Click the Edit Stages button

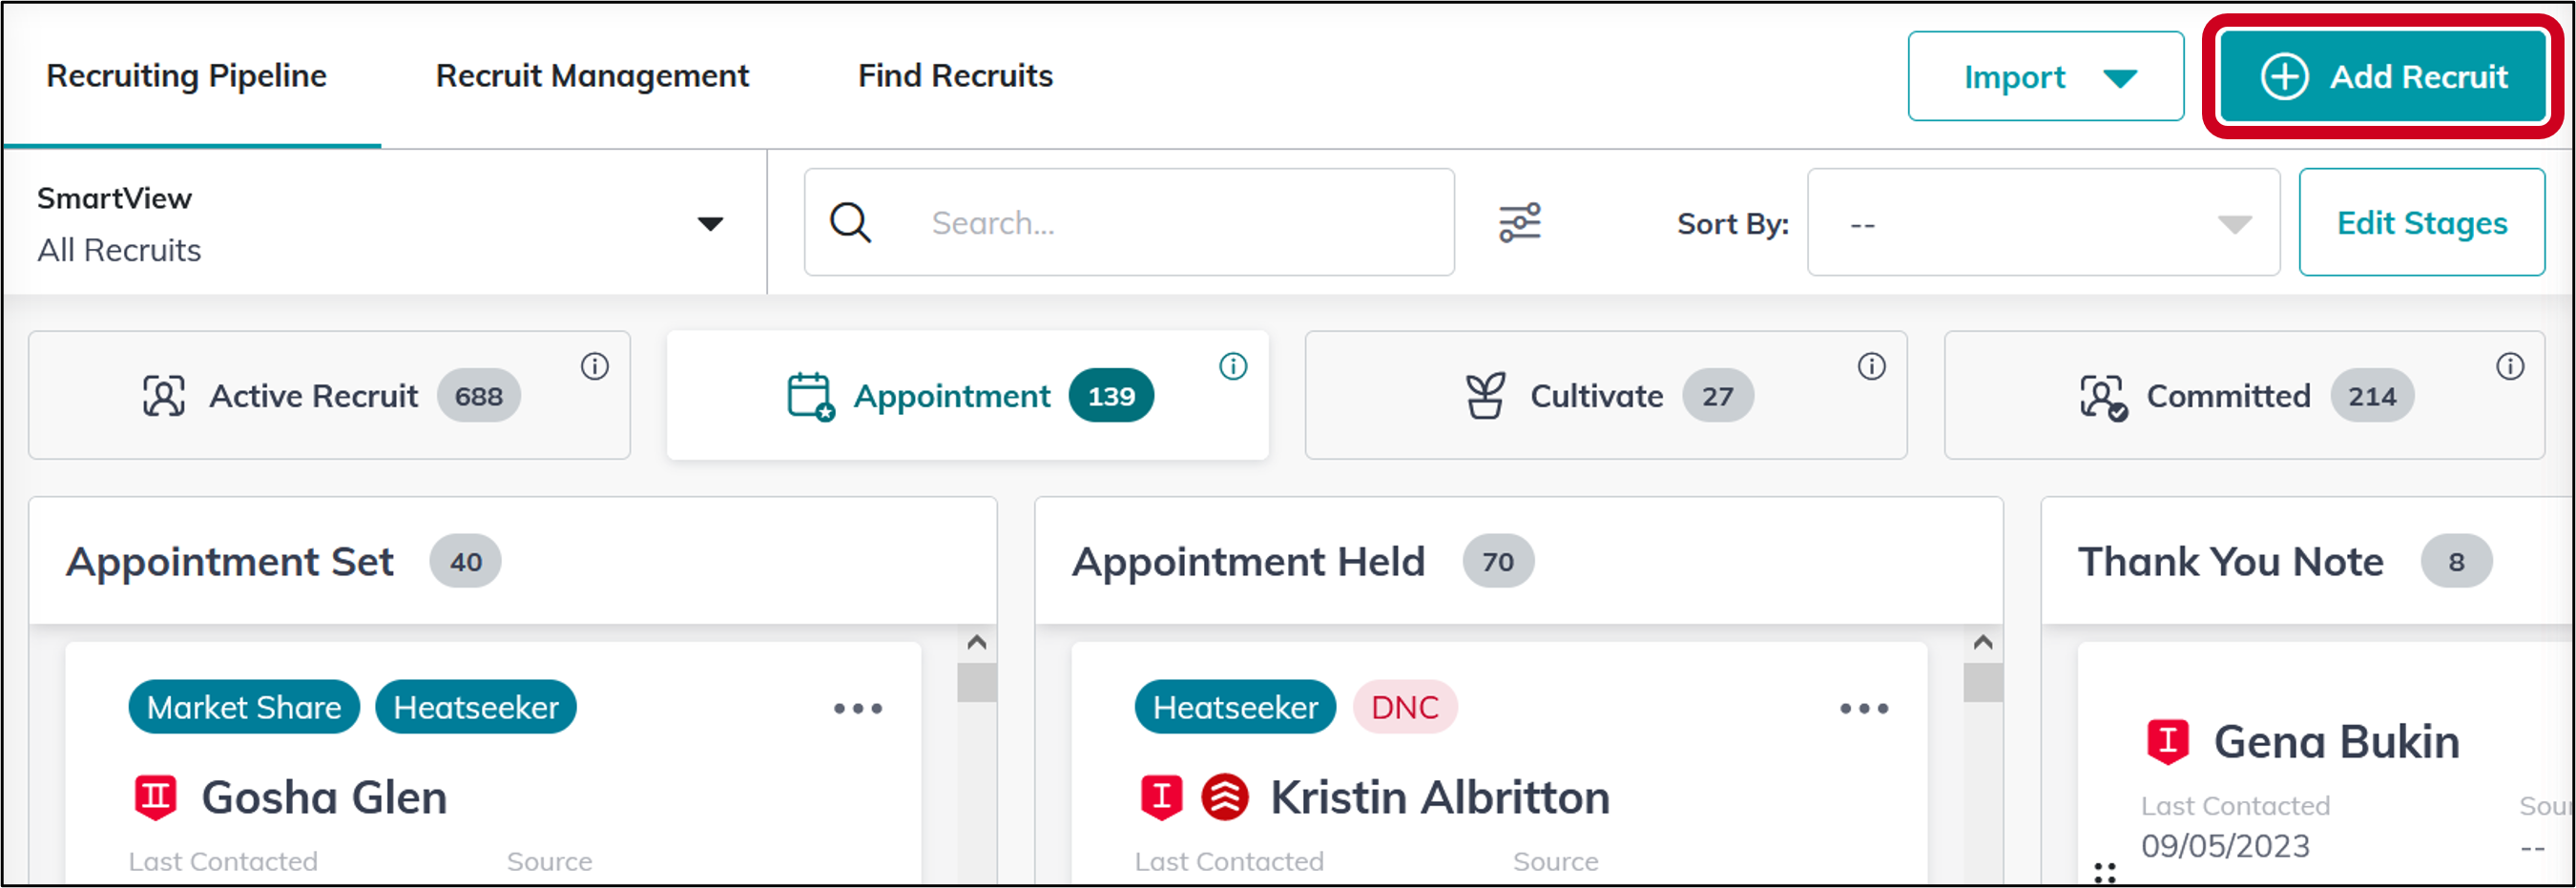[2421, 223]
